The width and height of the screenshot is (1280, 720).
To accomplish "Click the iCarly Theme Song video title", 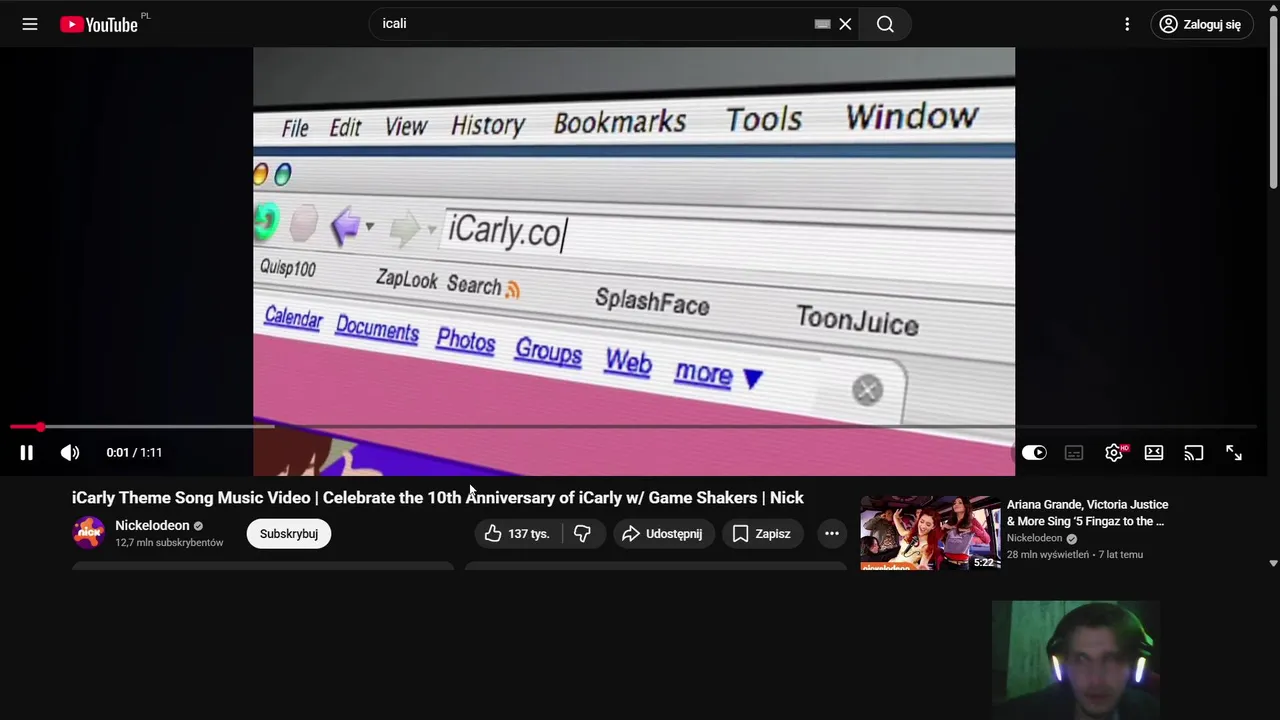I will click(x=438, y=497).
